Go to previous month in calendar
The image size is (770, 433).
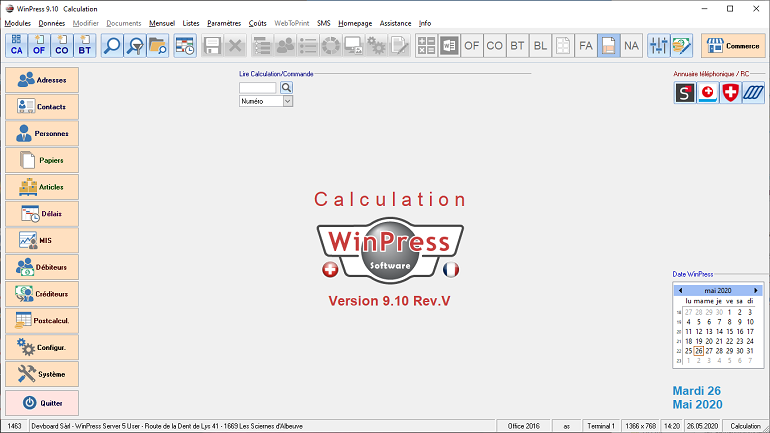coord(681,291)
